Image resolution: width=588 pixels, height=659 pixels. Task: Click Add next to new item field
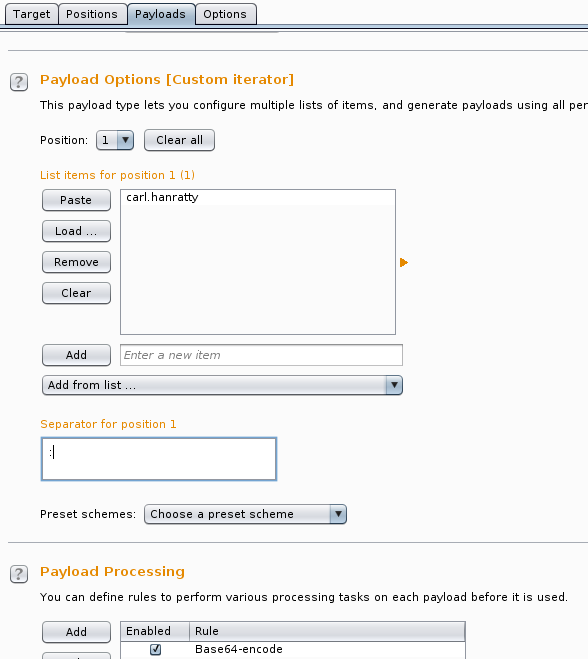pos(76,355)
